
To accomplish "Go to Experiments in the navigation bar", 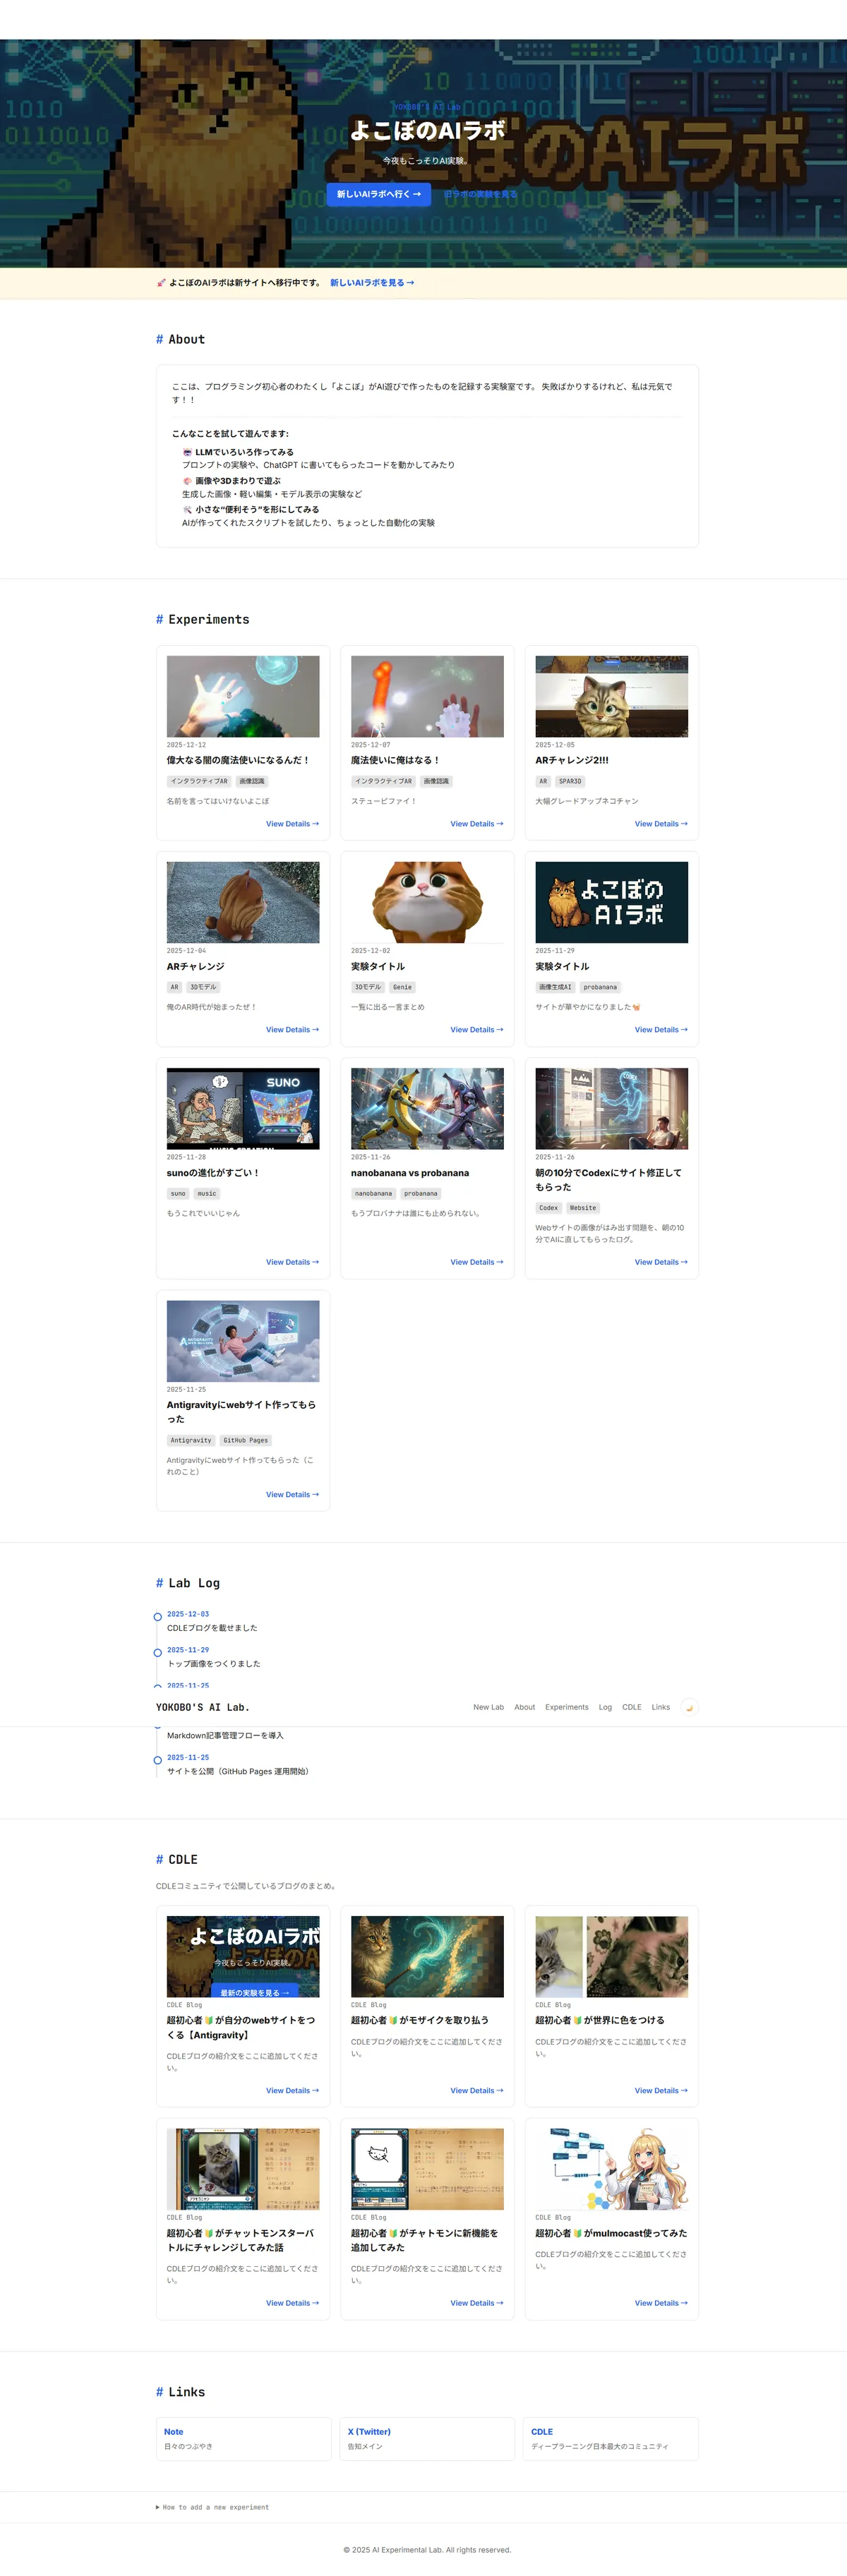I will click(567, 1707).
